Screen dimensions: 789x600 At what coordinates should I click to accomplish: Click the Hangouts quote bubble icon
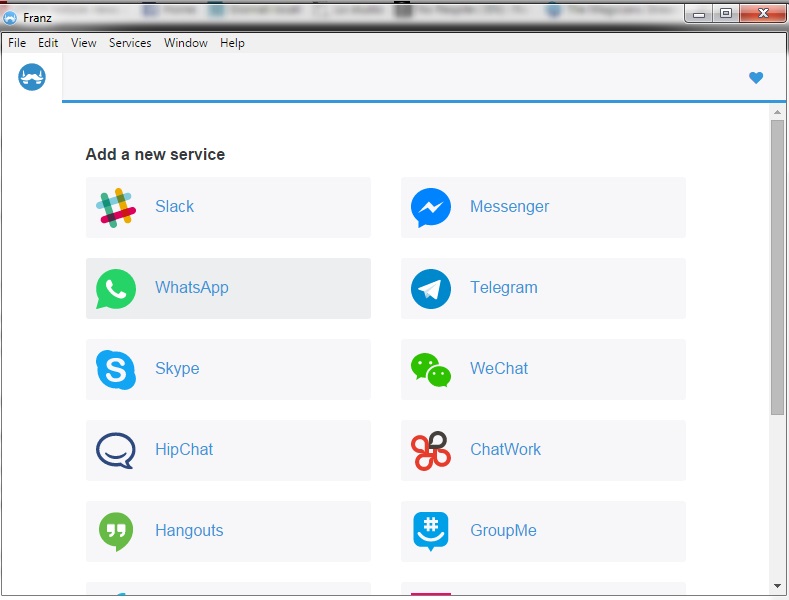coord(116,531)
